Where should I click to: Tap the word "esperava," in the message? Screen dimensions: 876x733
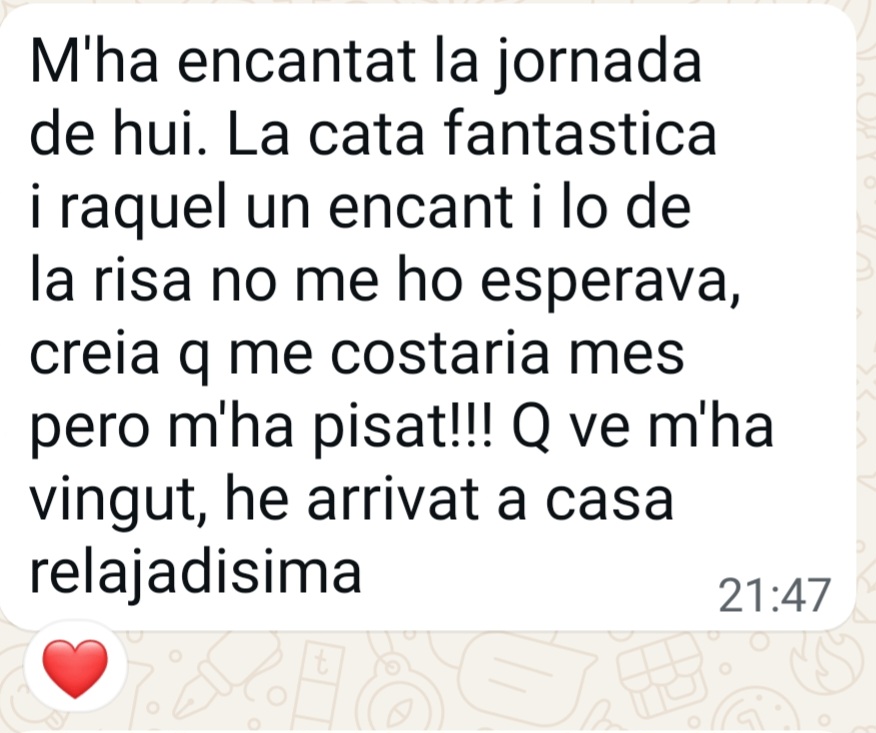[x=610, y=283]
